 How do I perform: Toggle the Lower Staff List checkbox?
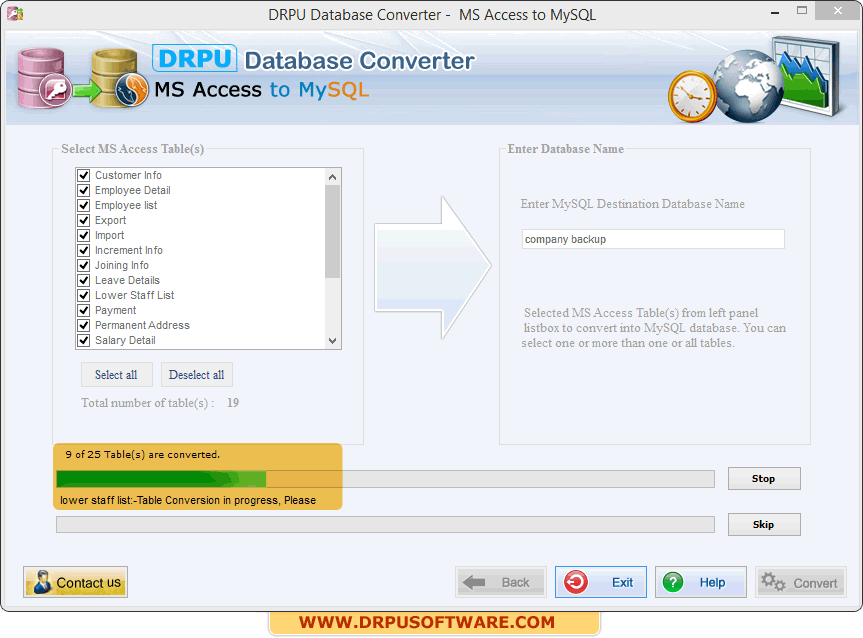coord(84,295)
